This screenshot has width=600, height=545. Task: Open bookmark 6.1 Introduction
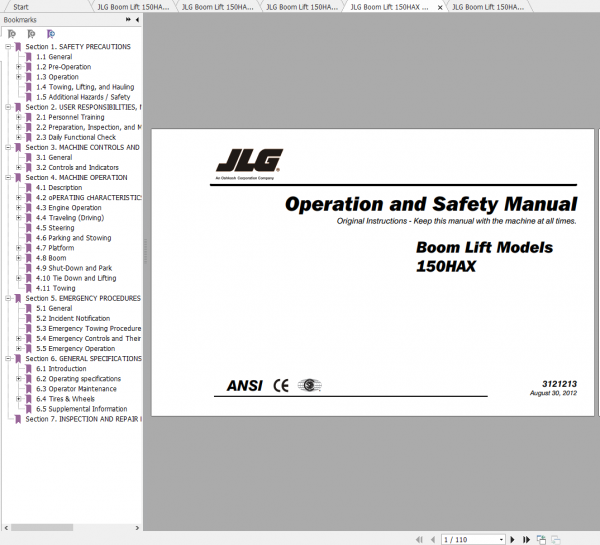click(x=61, y=369)
